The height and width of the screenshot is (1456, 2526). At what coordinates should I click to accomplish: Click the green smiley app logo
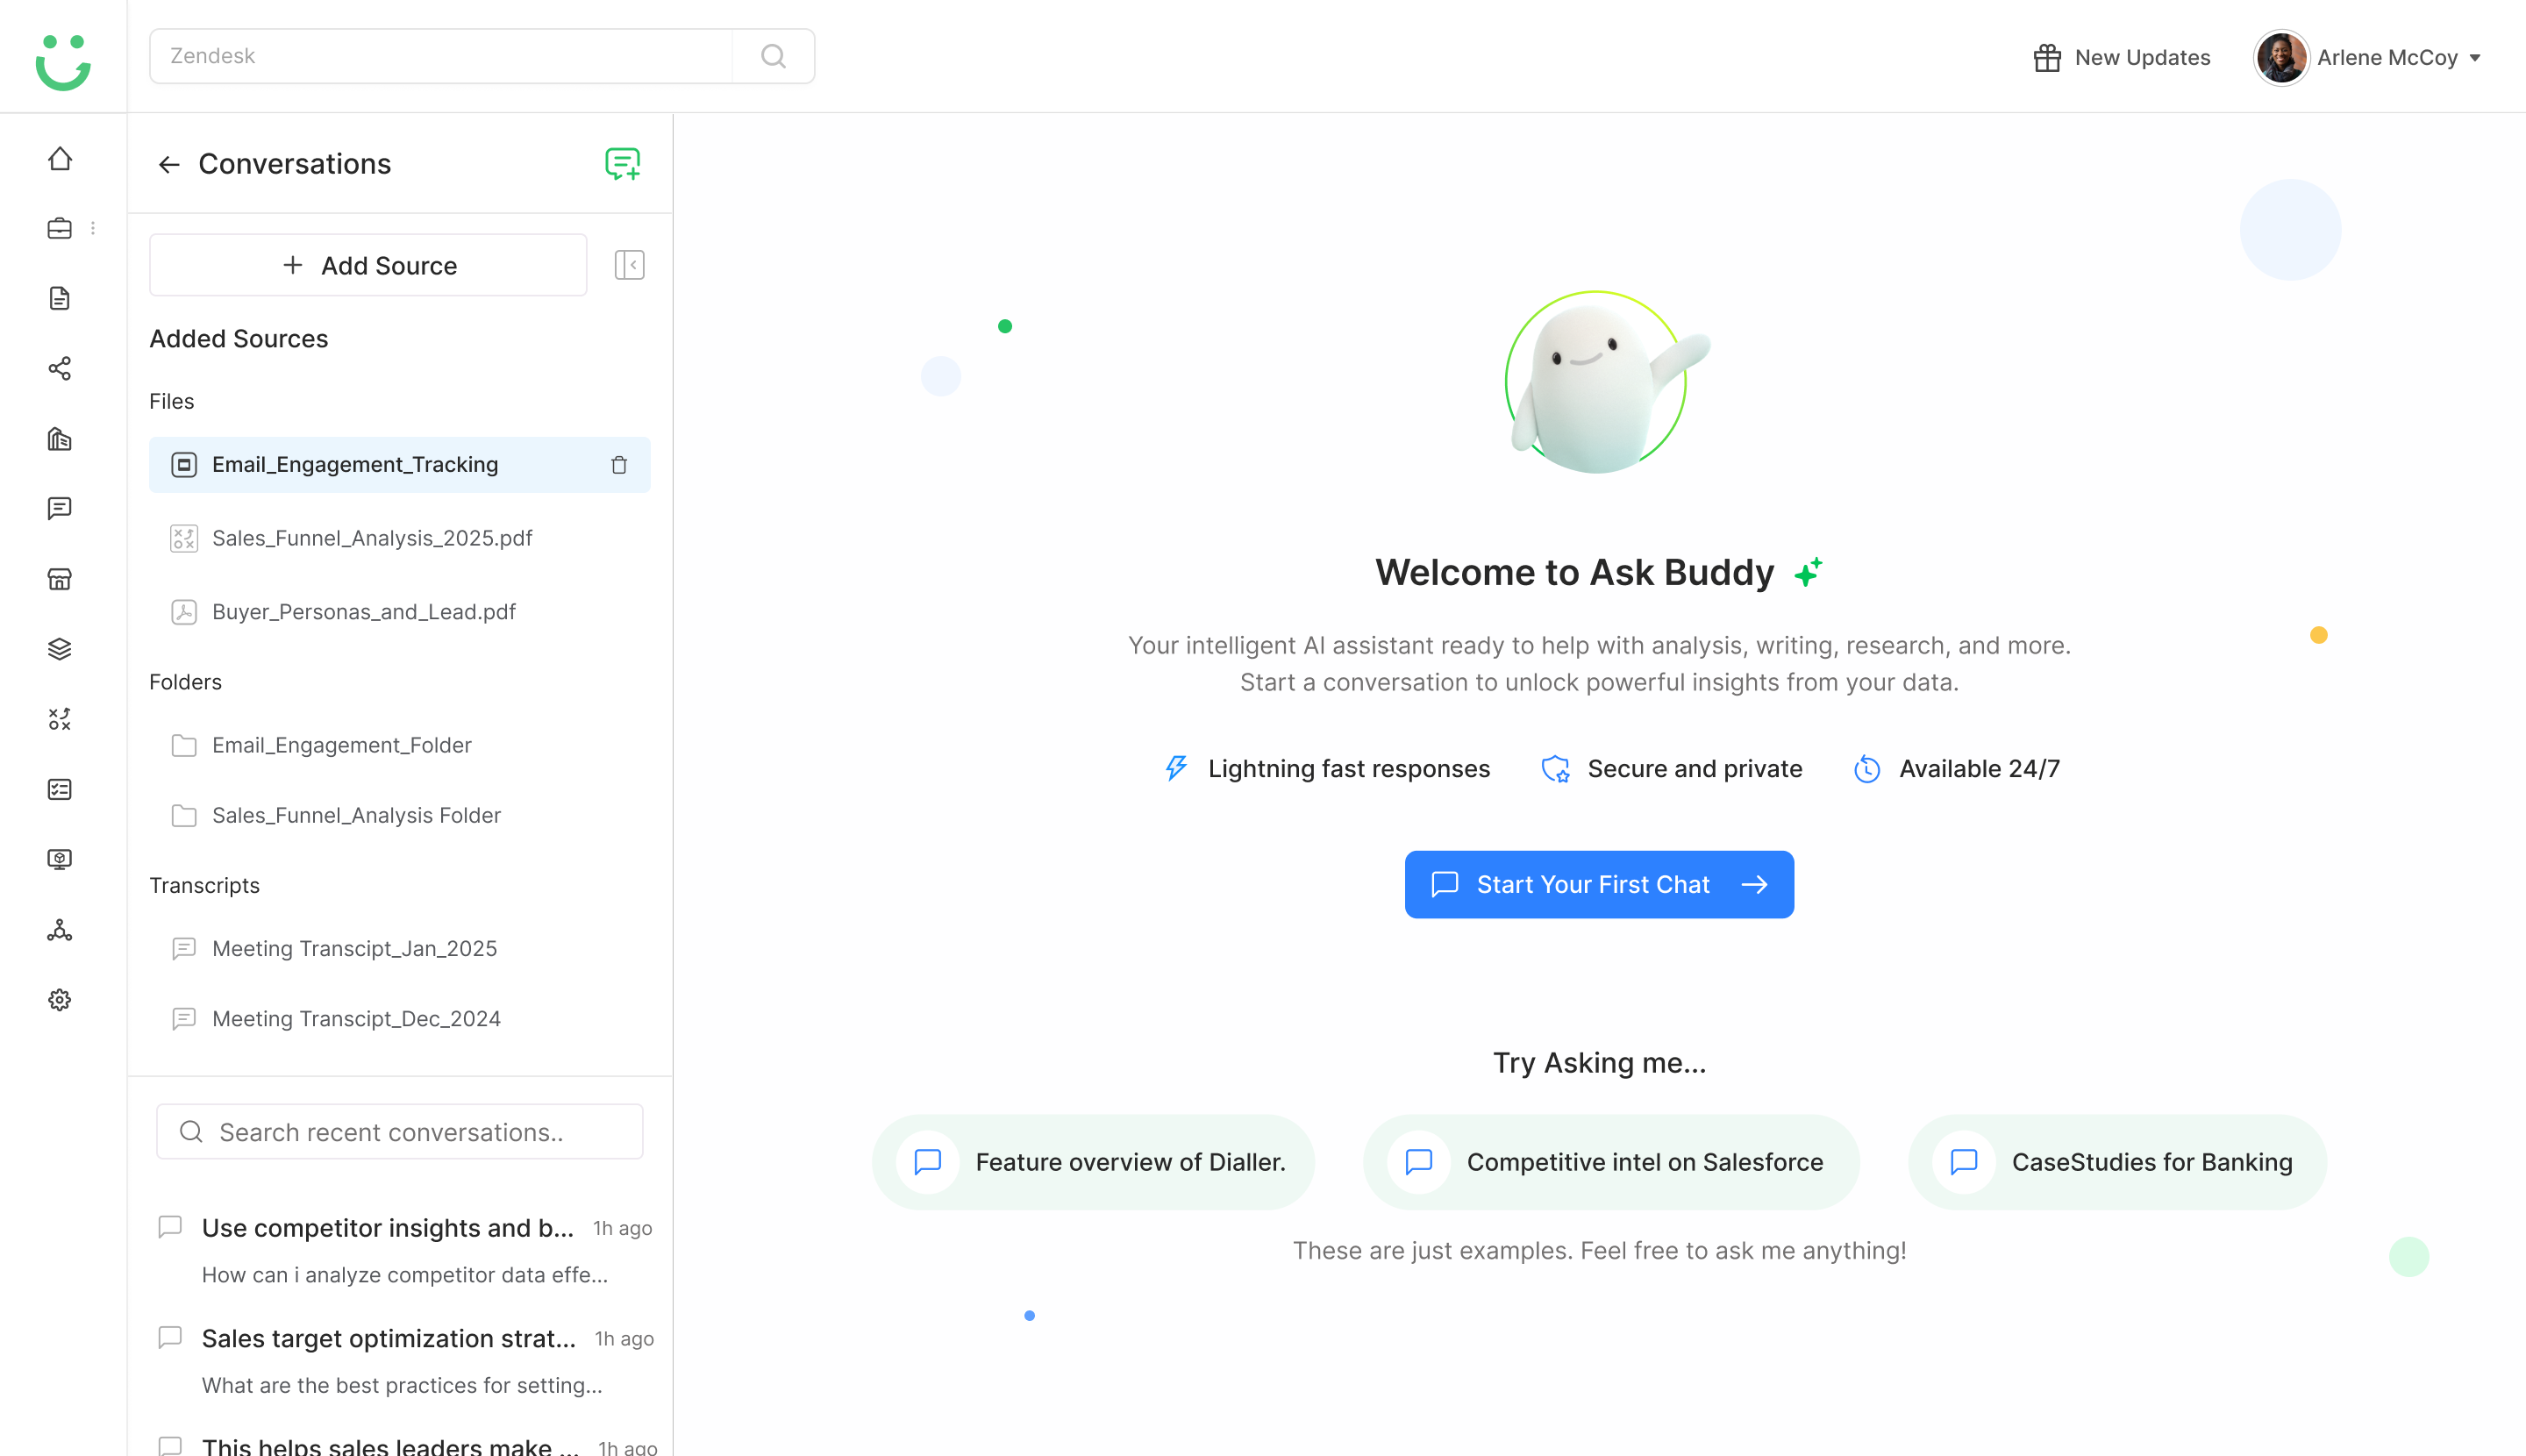[63, 62]
